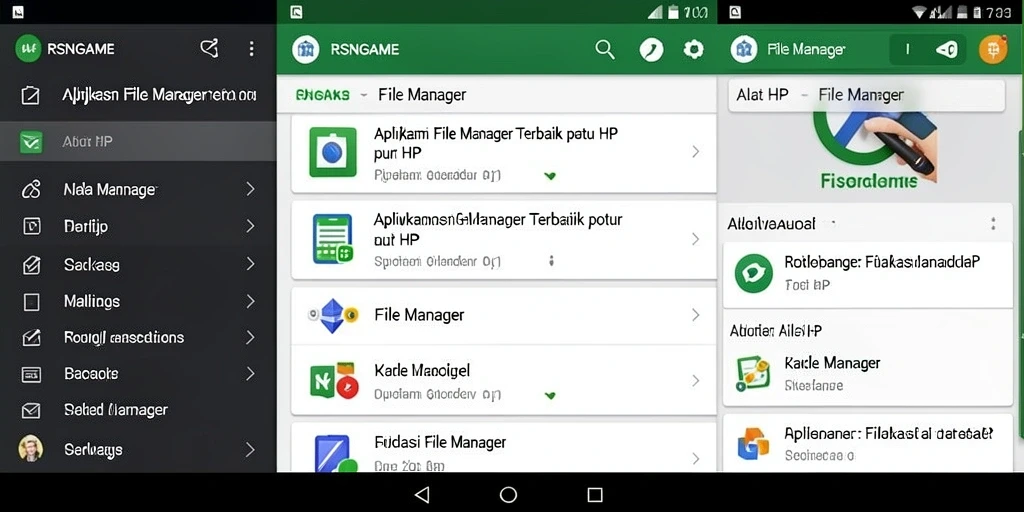Screen dimensions: 1024x512
Task: Tap the Karle Manoigel app icon
Action: (x=334, y=380)
